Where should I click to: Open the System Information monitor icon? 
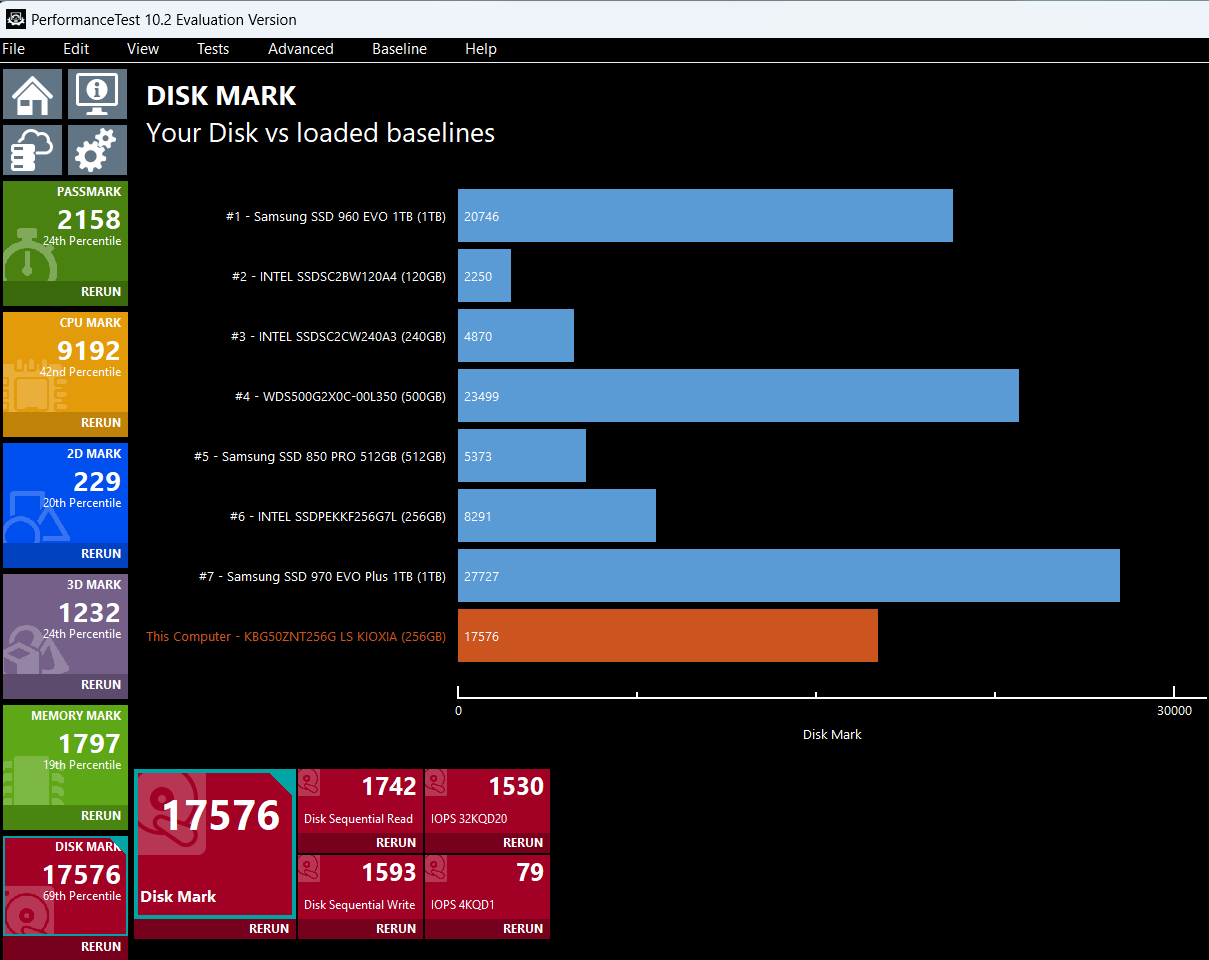pyautogui.click(x=97, y=95)
